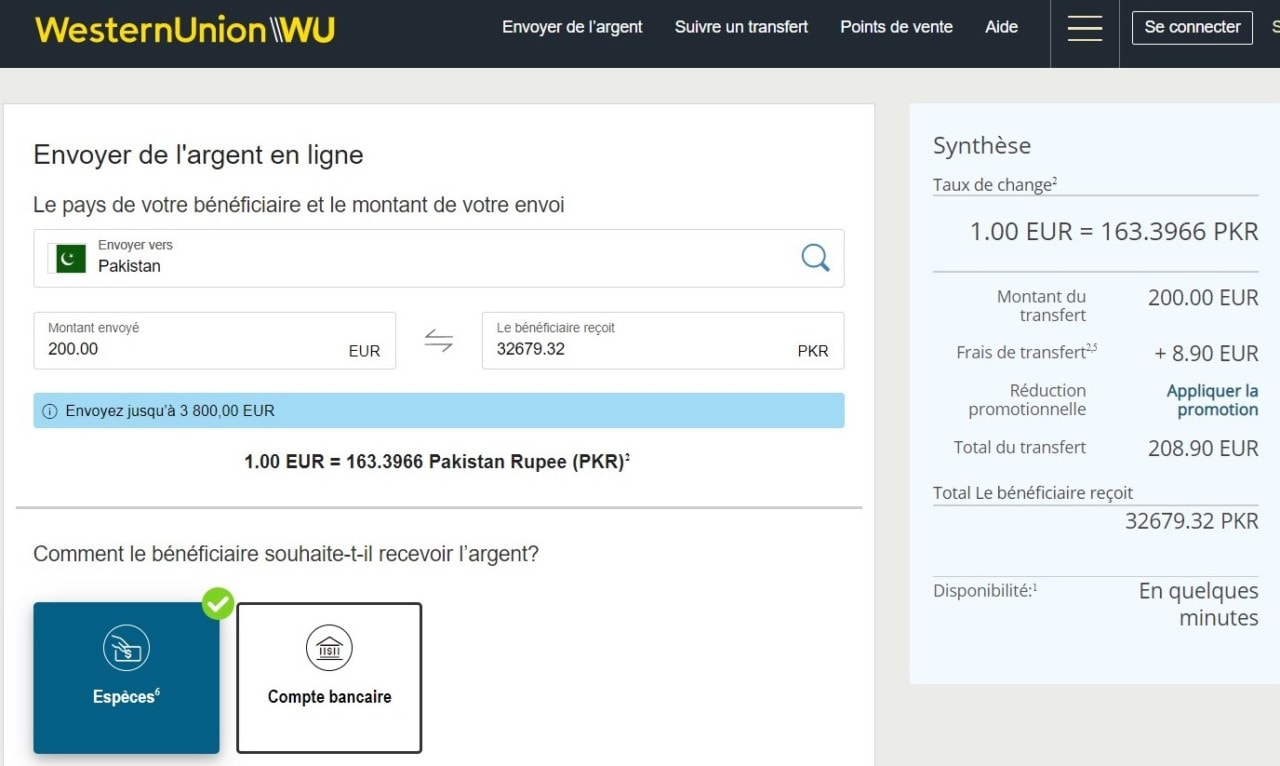1280x766 pixels.
Task: Click the 200.00 EUR transfer amount in summary
Action: [1203, 298]
